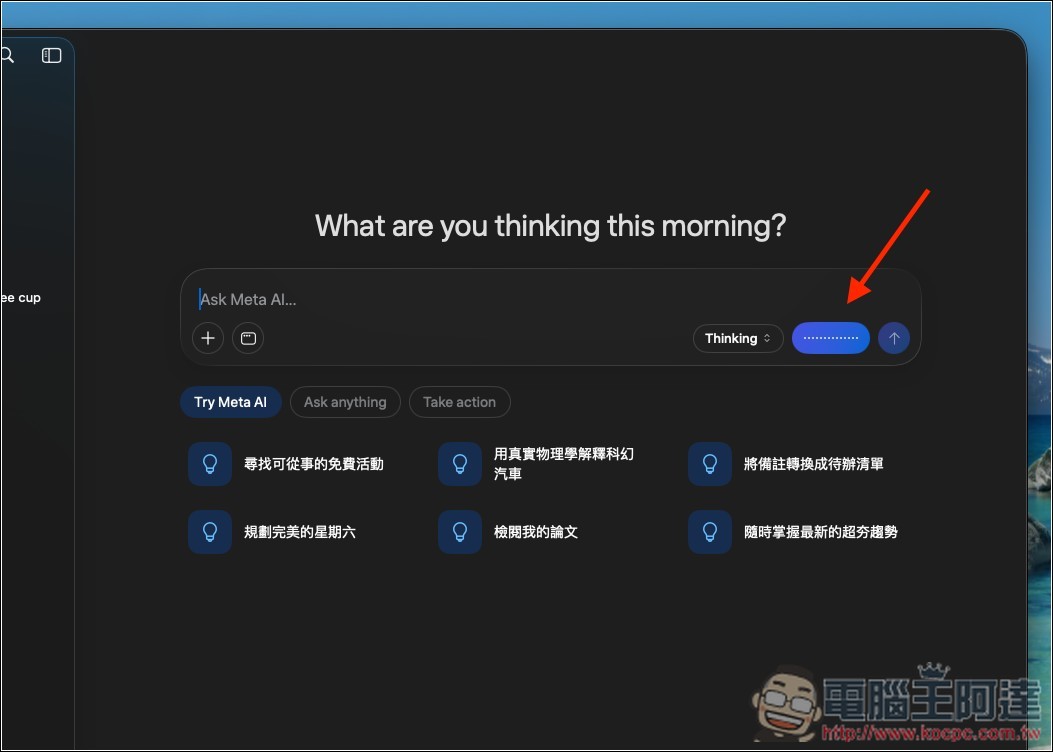1053x752 pixels.
Task: Click lightbulb icon beside 隨時掌握最新的超夯趨勢
Action: pos(710,532)
